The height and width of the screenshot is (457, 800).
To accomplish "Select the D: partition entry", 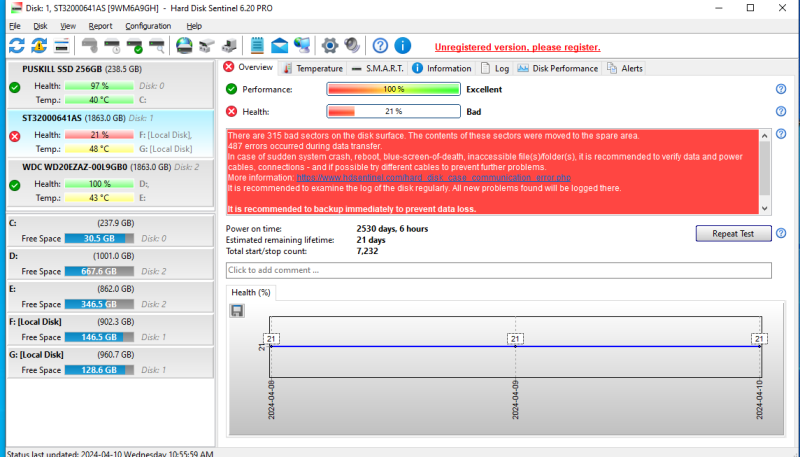I will coord(110,264).
